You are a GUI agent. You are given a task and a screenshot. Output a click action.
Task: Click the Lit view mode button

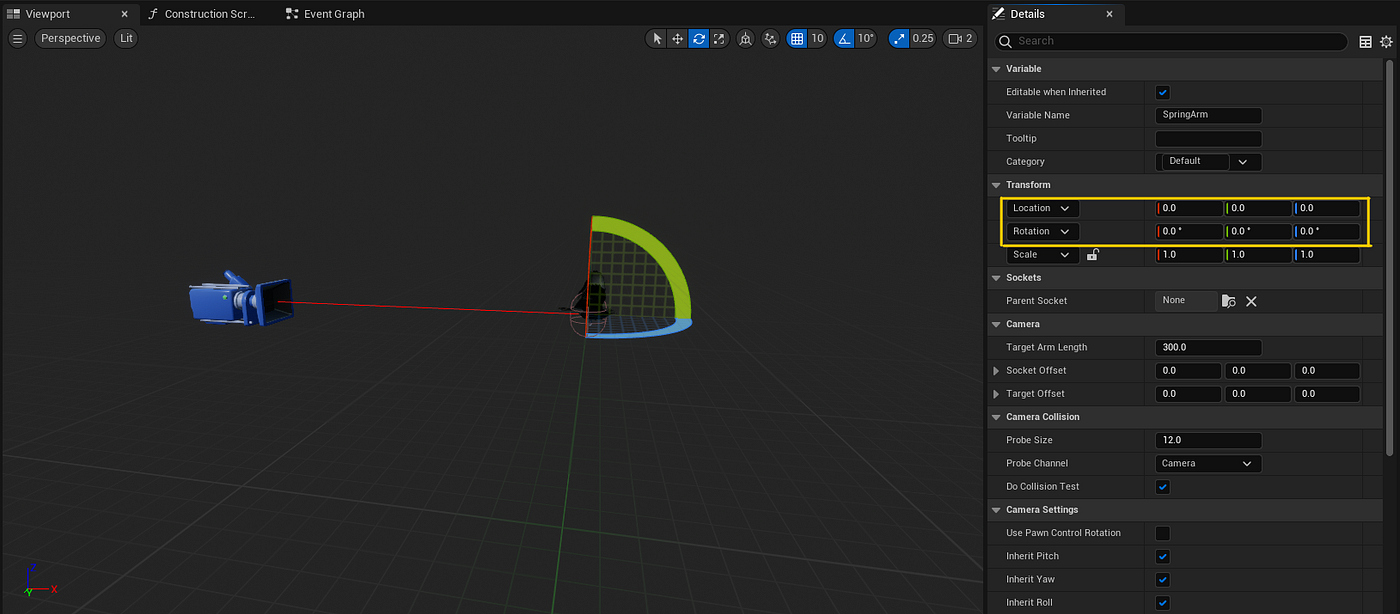point(125,38)
